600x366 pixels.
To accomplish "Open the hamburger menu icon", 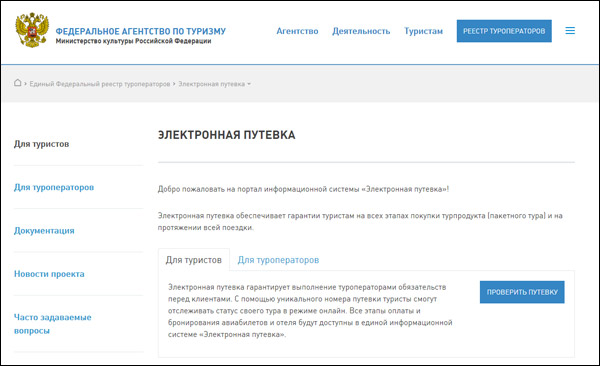I will (570, 31).
